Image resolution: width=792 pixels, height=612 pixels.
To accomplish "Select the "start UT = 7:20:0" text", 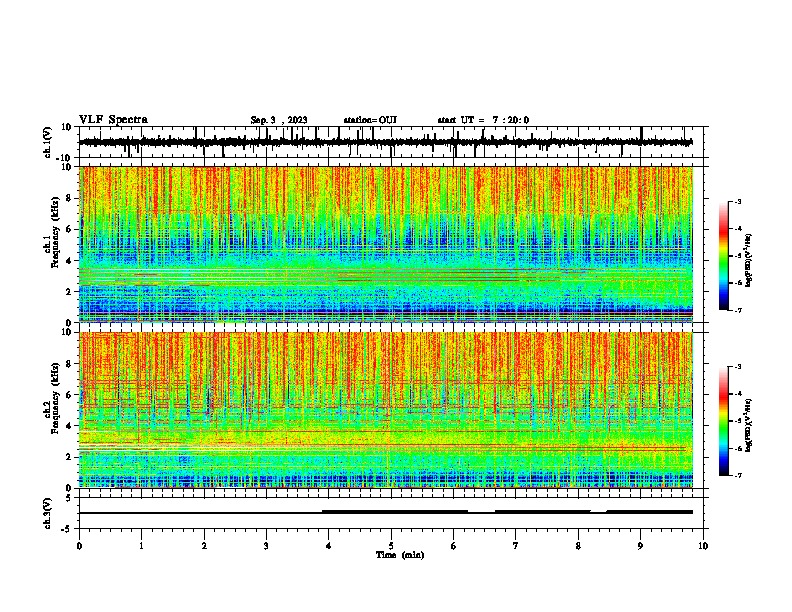I will [x=483, y=120].
